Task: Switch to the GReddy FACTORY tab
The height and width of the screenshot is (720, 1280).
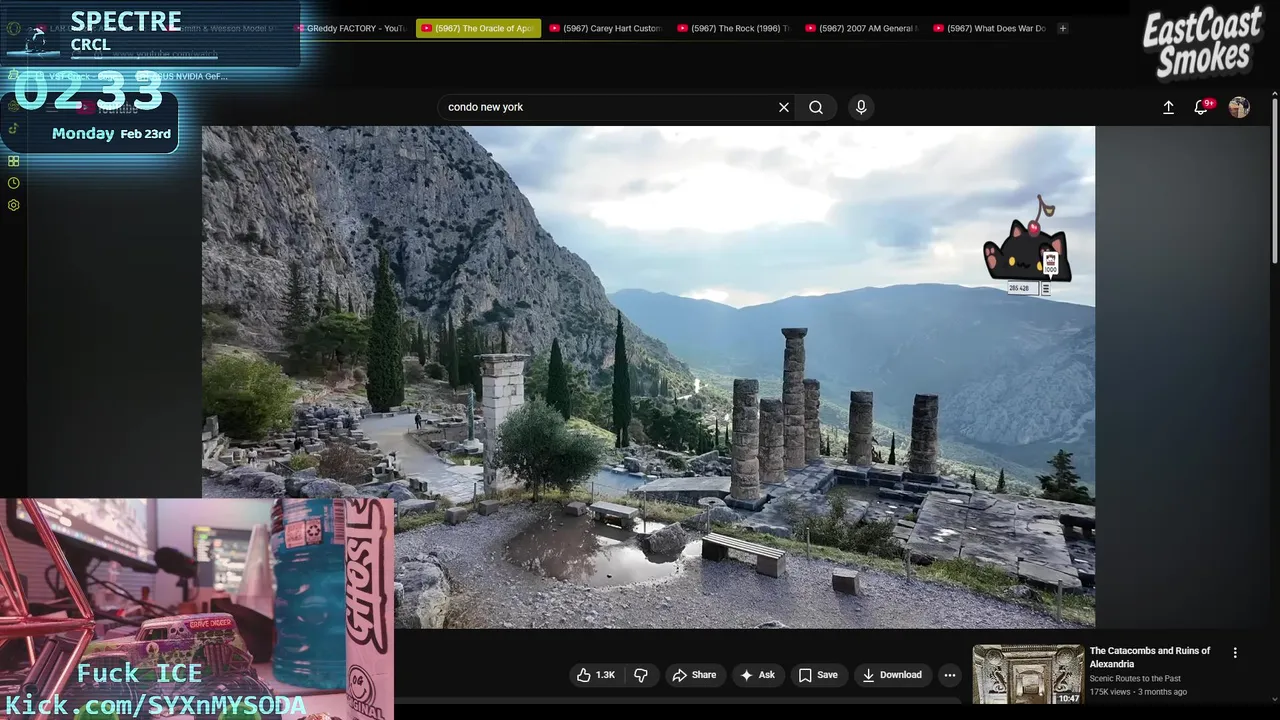Action: [350, 28]
